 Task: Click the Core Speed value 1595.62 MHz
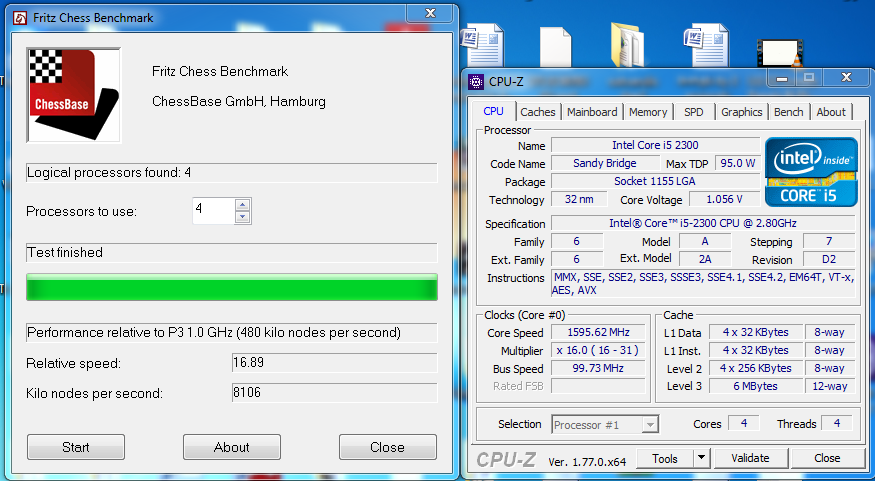[598, 333]
